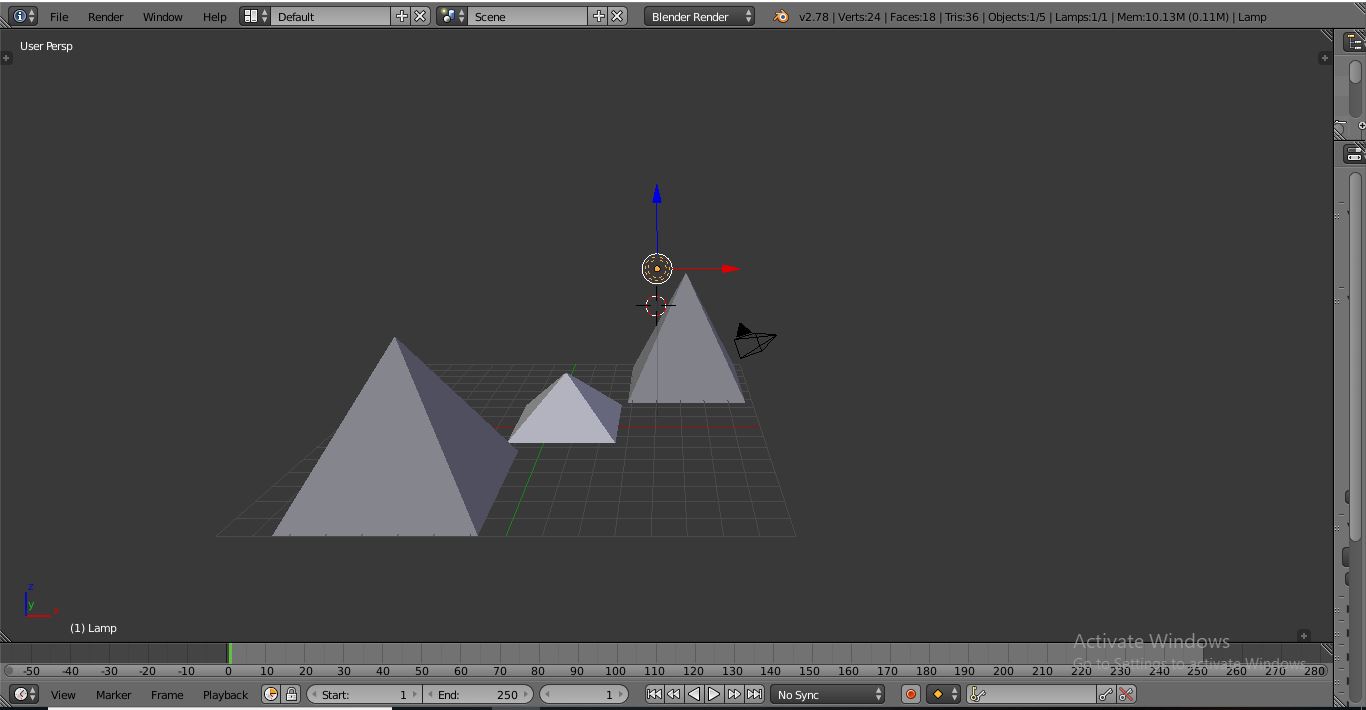Delete the Default screen layout
Image resolution: width=1366 pixels, height=710 pixels.
click(x=421, y=16)
